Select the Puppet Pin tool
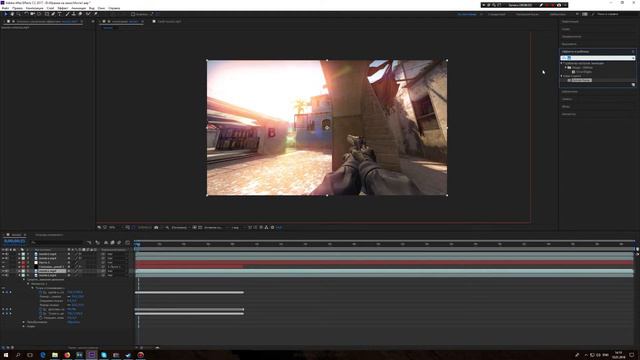The image size is (640, 360). coord(96,14)
